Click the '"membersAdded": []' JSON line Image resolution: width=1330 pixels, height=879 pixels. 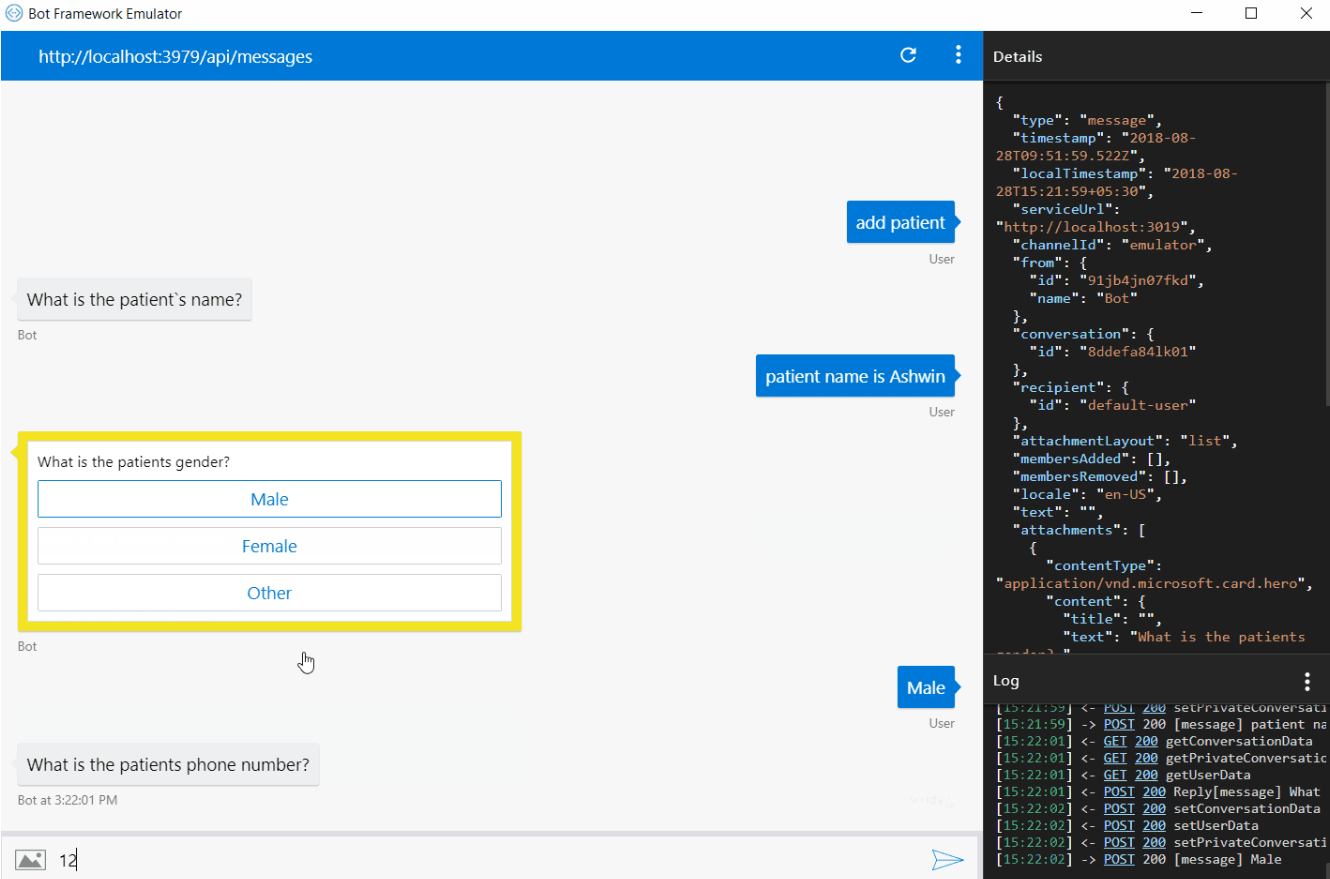[1092, 459]
